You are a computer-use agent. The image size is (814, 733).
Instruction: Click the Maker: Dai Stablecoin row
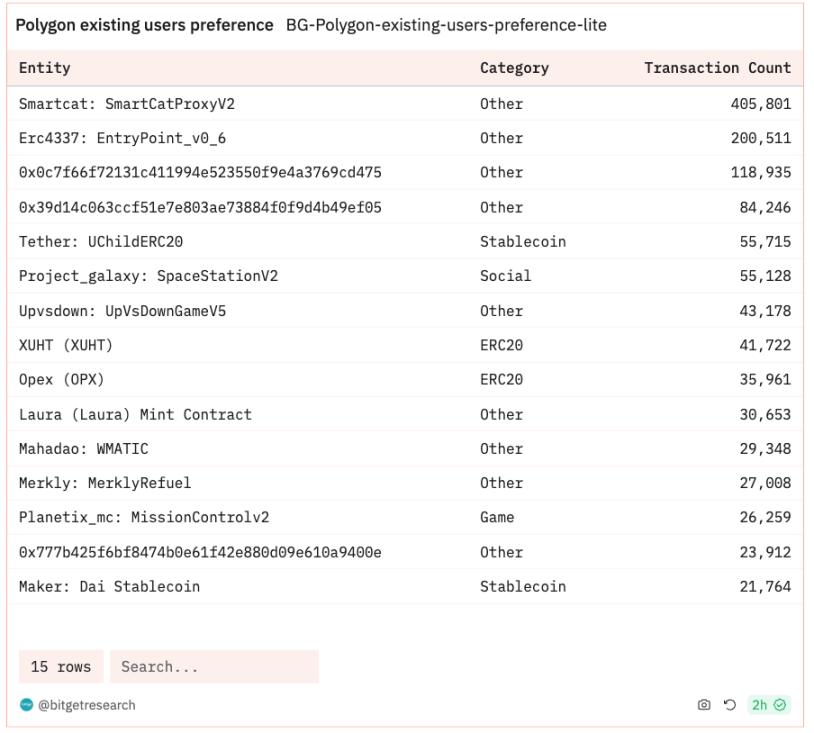tap(405, 587)
